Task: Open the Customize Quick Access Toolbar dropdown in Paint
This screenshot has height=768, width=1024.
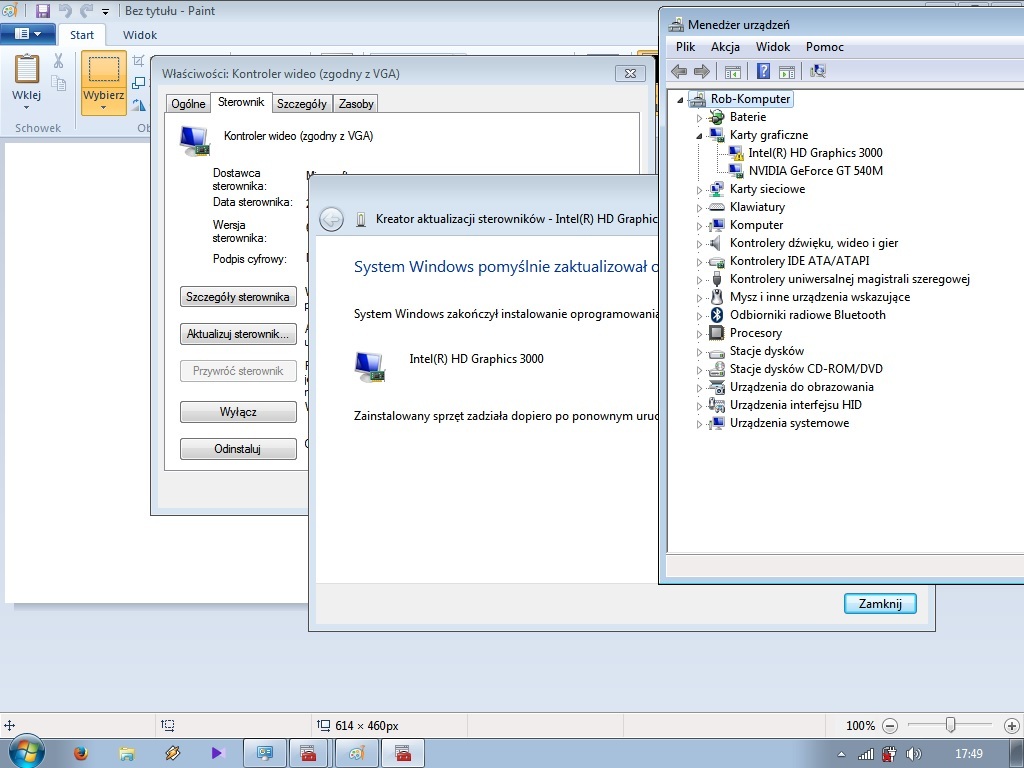Action: (x=105, y=12)
